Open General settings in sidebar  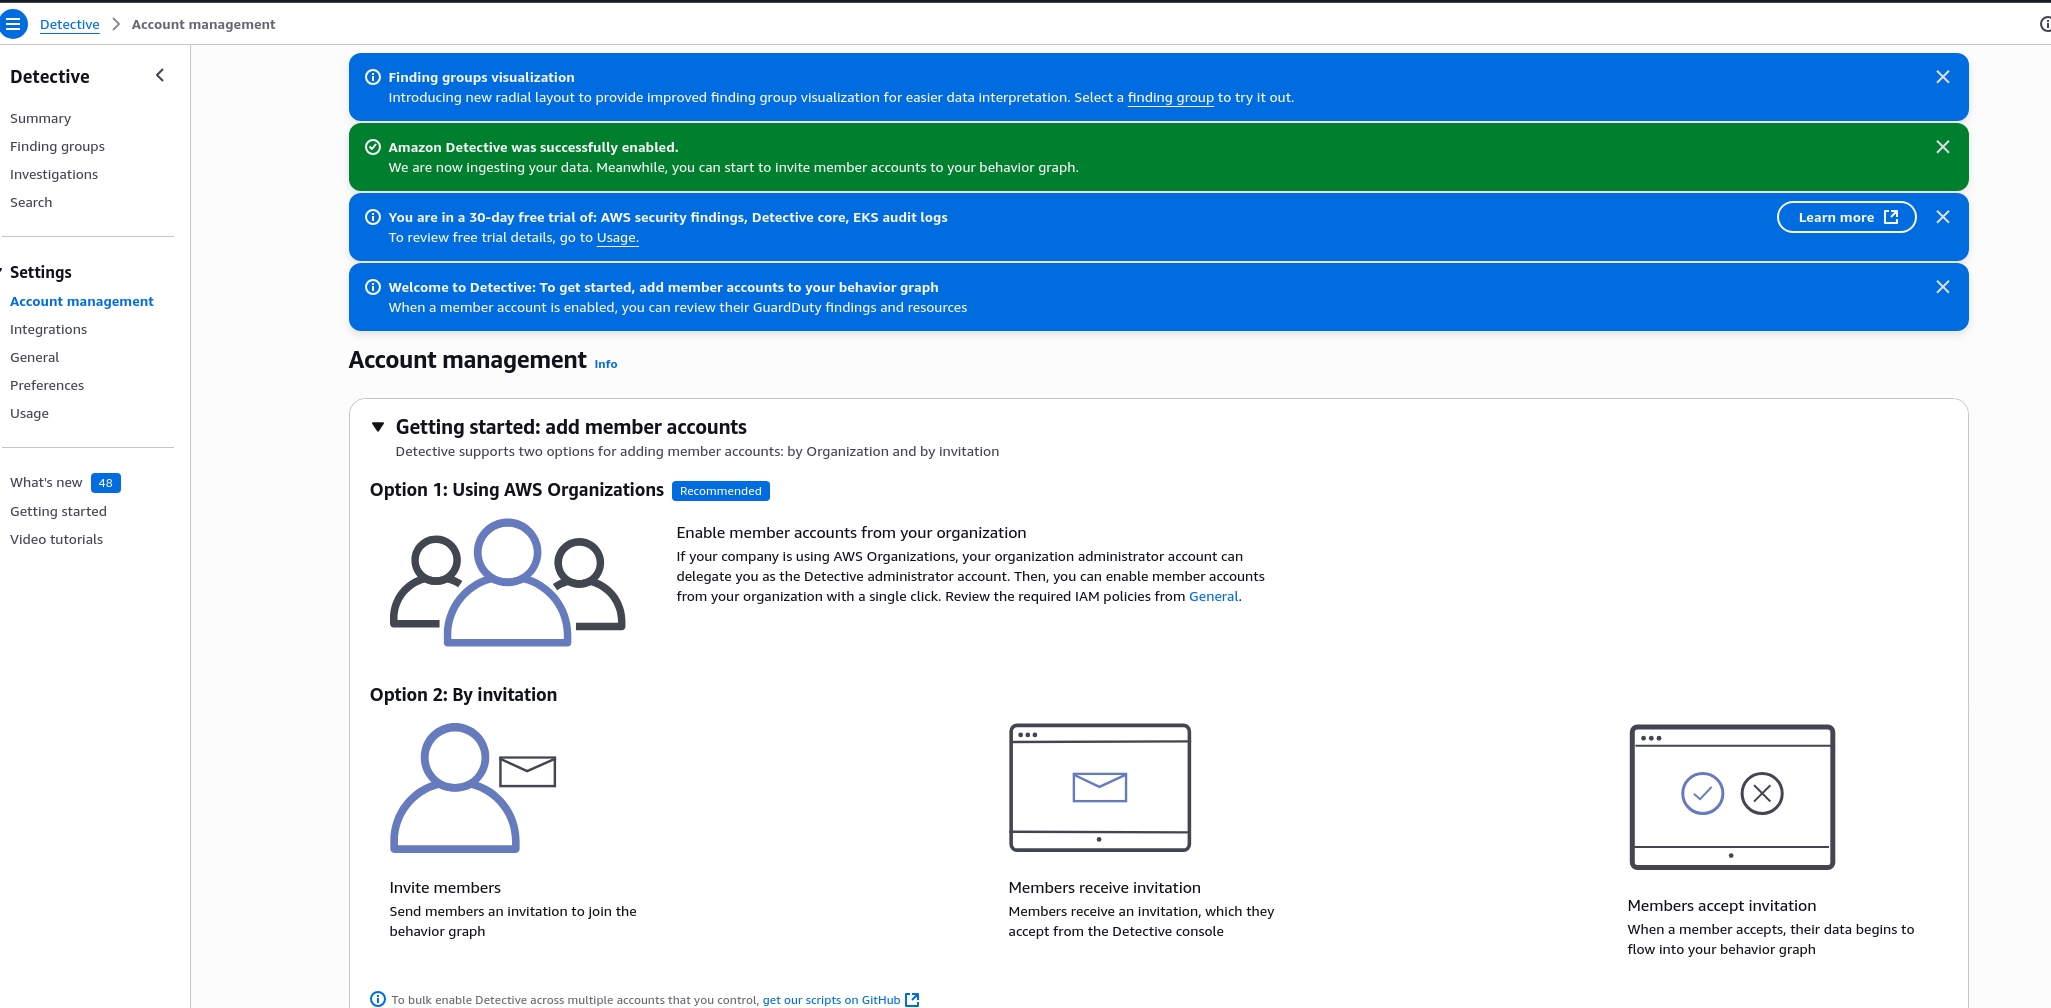point(34,357)
